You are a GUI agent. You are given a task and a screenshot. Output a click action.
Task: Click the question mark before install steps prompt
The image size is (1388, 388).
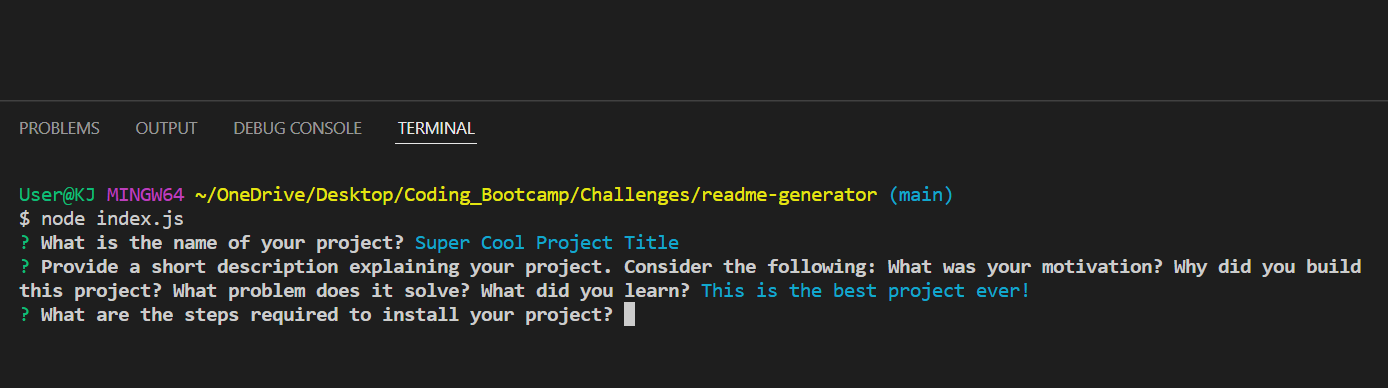pos(24,315)
